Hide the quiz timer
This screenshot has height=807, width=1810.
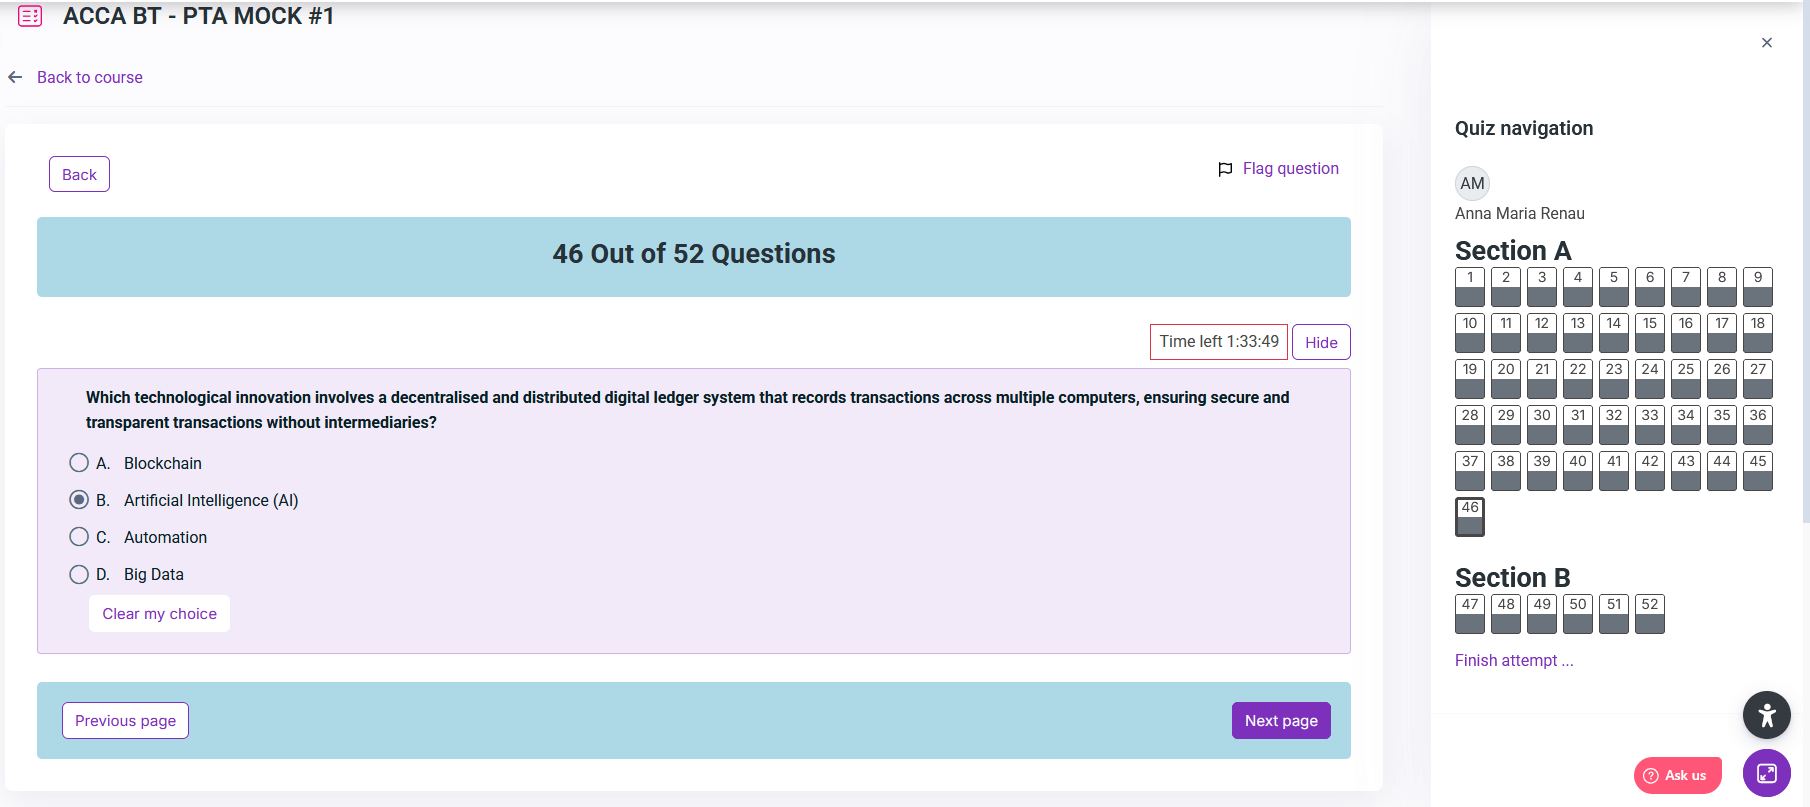pyautogui.click(x=1320, y=342)
